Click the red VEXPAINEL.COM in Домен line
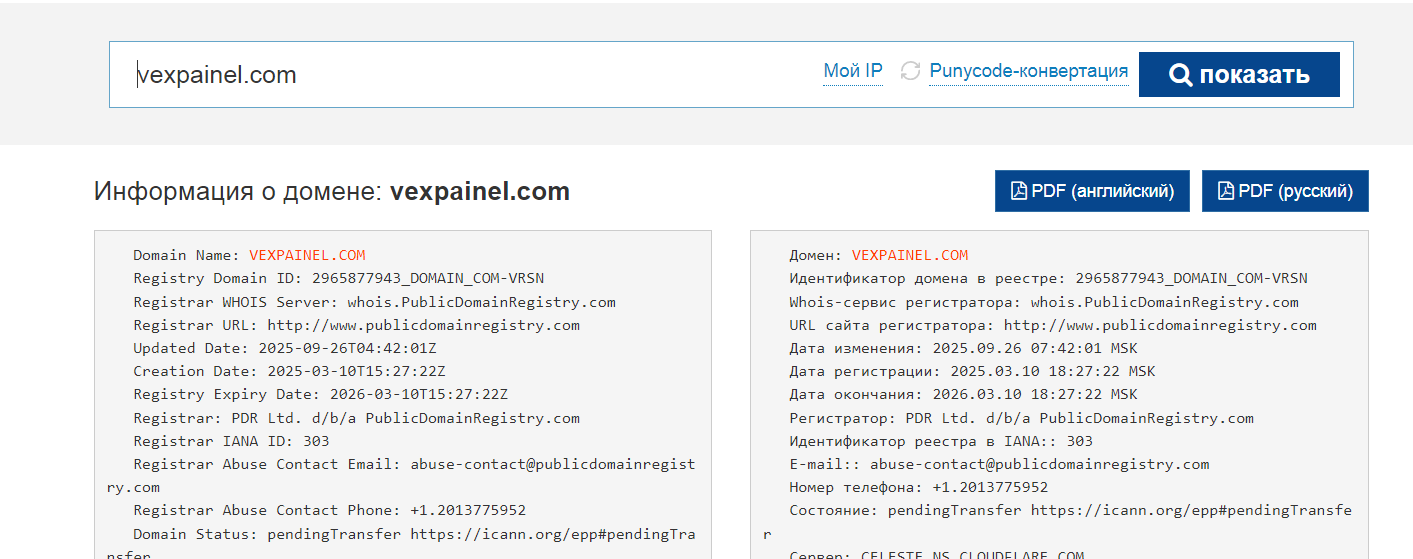Image resolution: width=1413 pixels, height=559 pixels. [x=910, y=255]
